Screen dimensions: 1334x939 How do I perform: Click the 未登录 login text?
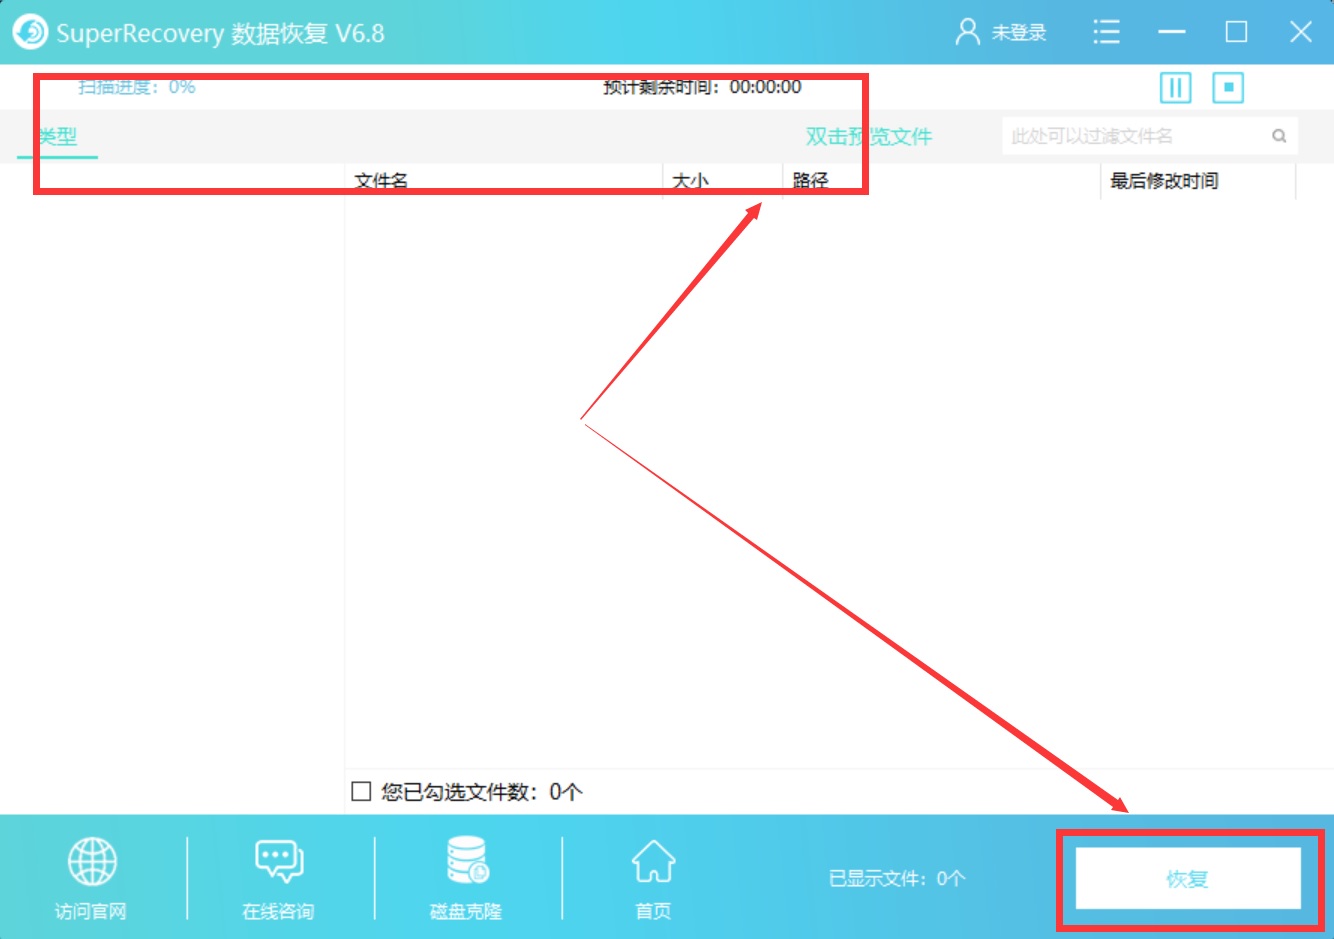(1019, 32)
